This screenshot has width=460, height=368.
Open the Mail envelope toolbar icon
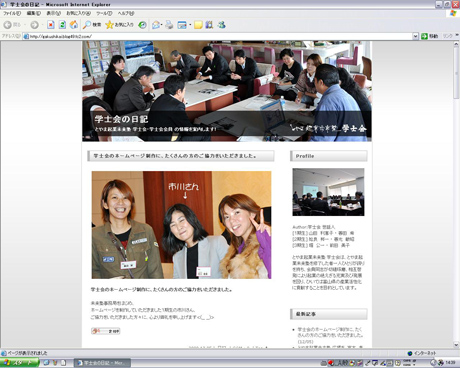click(156, 25)
